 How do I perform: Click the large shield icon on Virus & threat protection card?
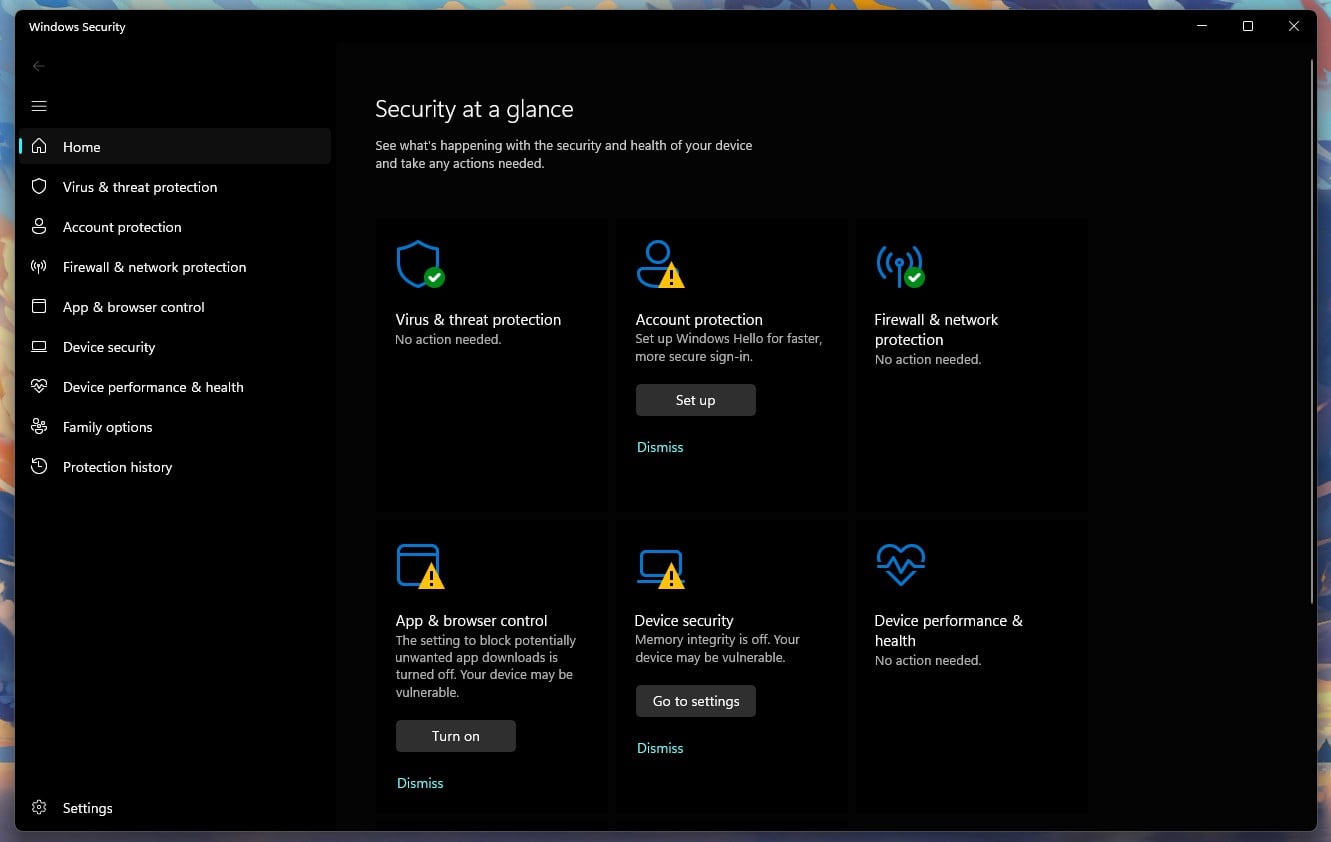(x=420, y=264)
